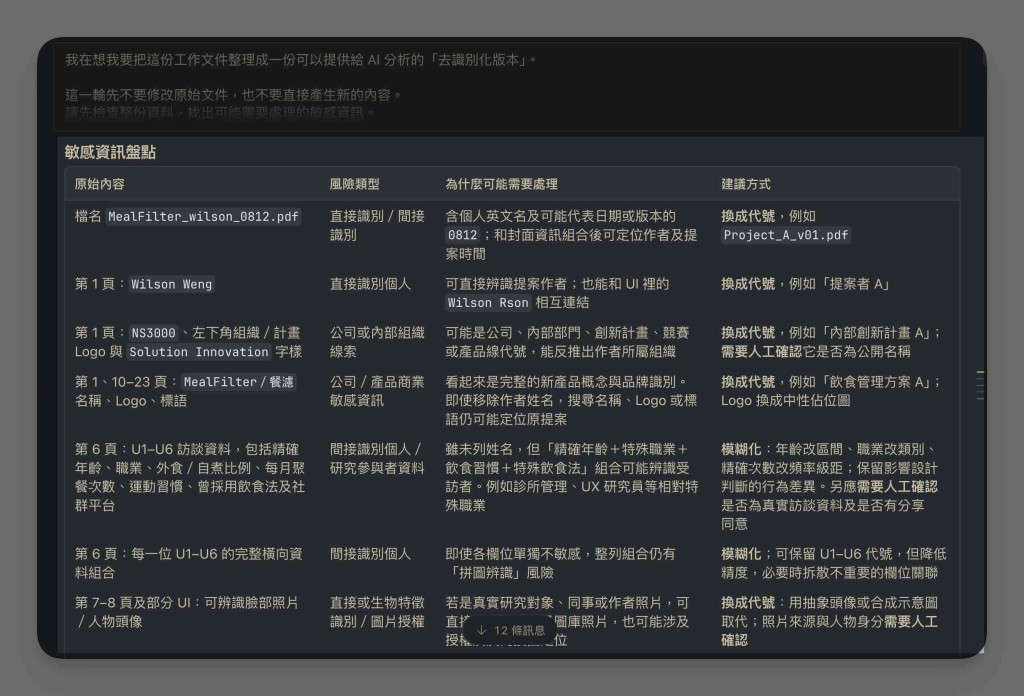Click the Project_A_v01.pdf code chip
Screen dimensions: 1024x696
pos(786,235)
